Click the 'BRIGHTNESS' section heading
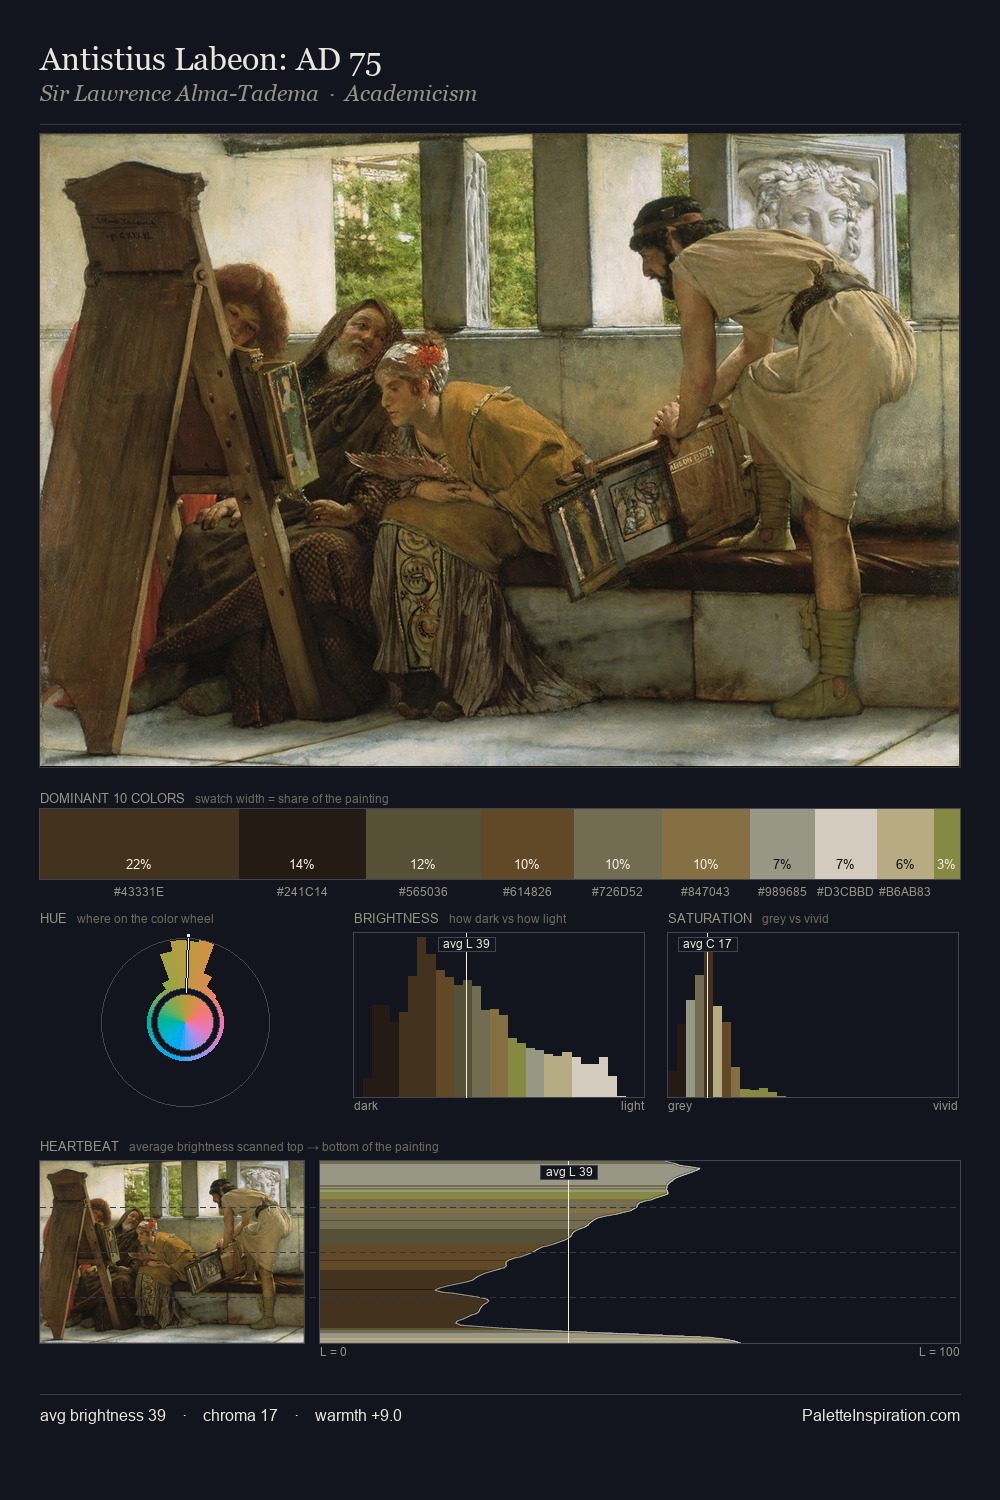Viewport: 1000px width, 1500px height. (396, 918)
